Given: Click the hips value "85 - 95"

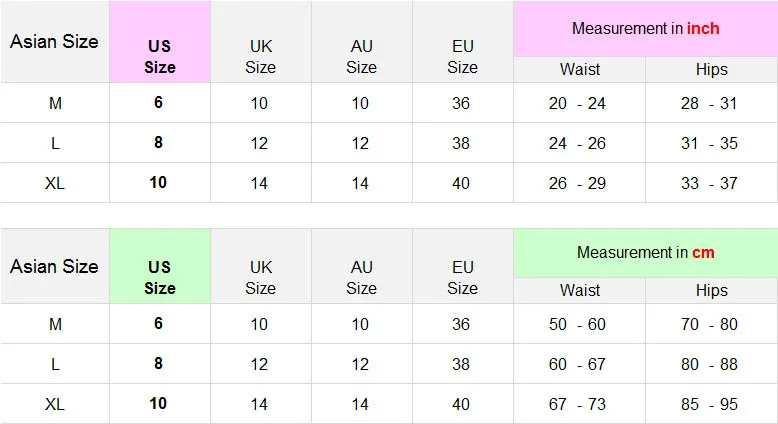Looking at the screenshot, I should click(710, 404).
